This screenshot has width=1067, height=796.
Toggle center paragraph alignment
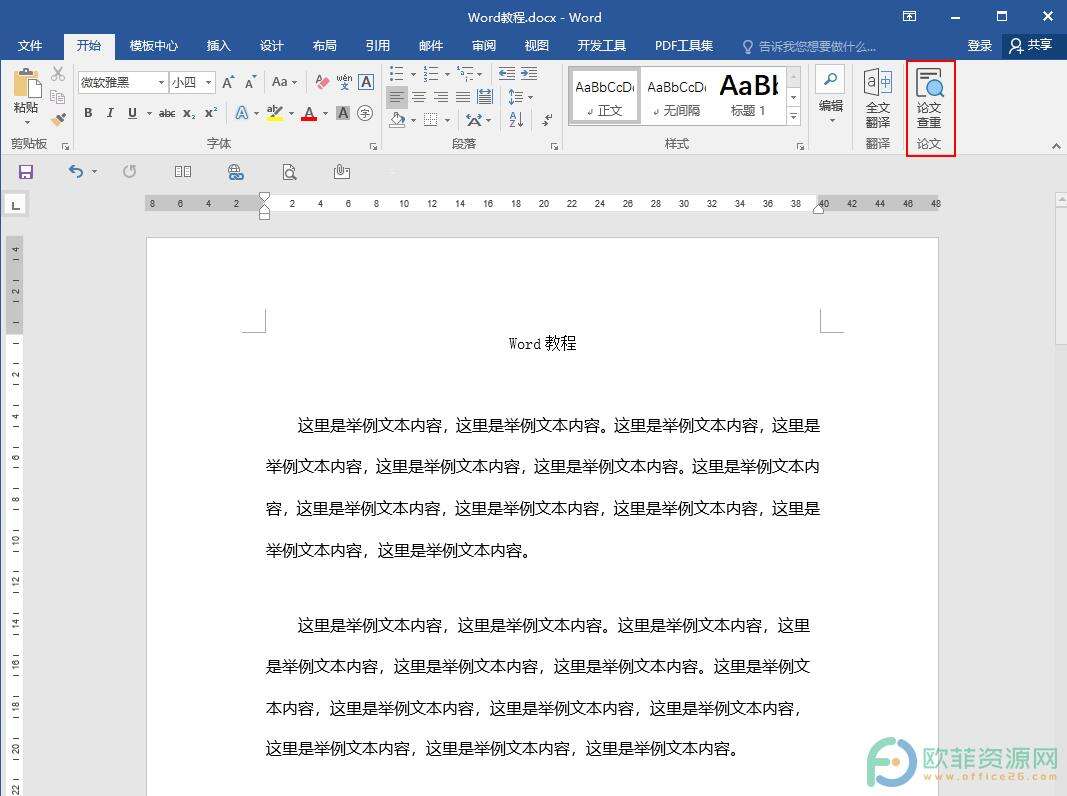pyautogui.click(x=419, y=97)
